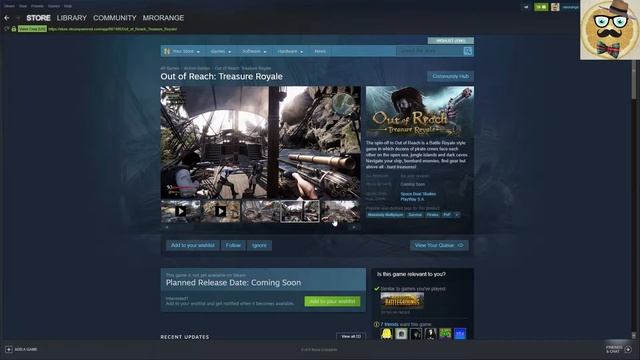Click the Space Boat Studios developer link

(x=418, y=194)
